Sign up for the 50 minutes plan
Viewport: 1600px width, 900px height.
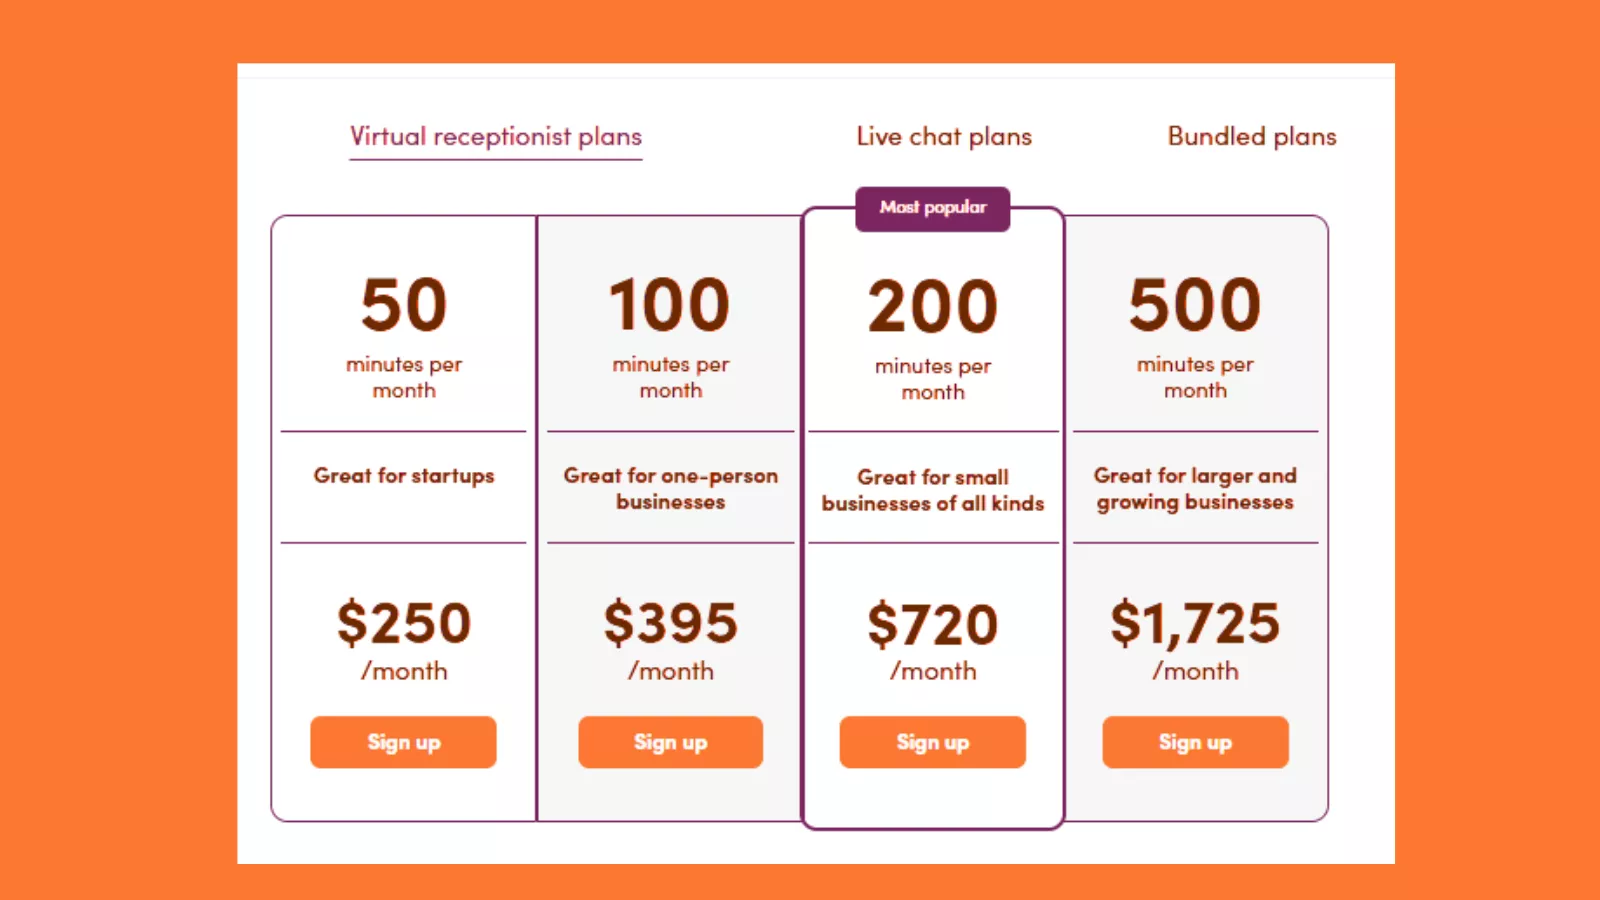[x=403, y=742]
